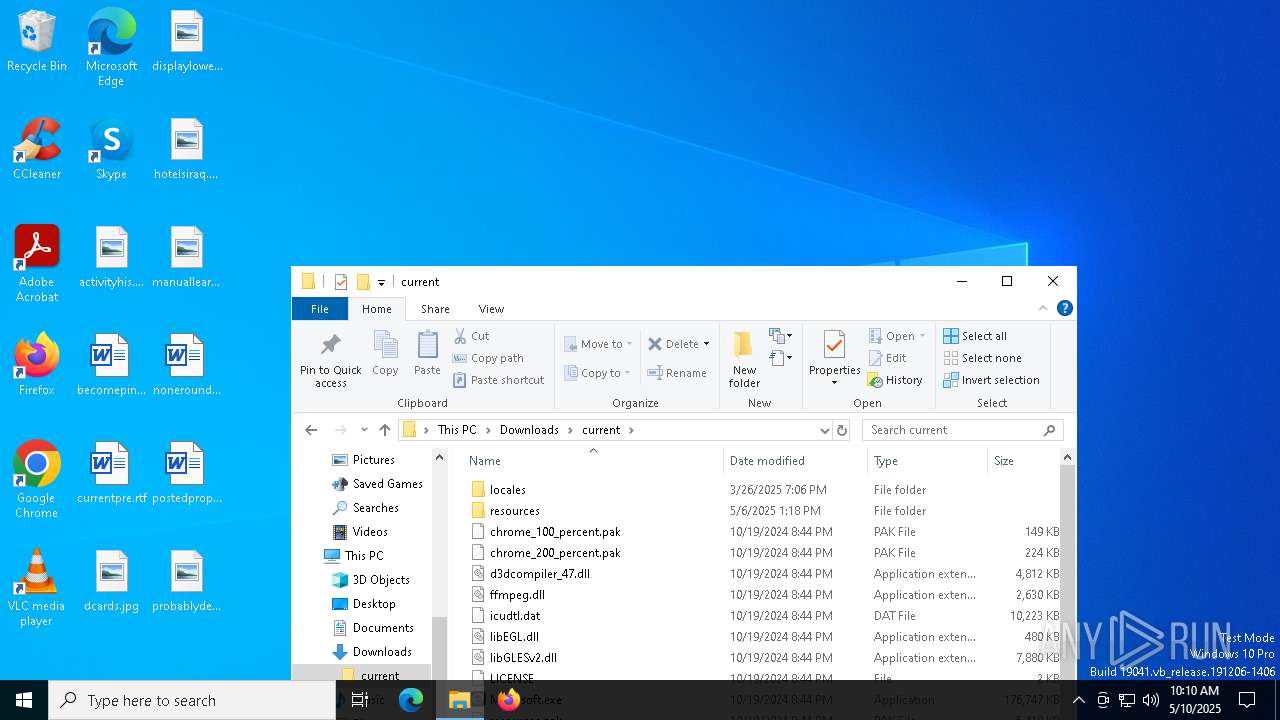Open the Action Center notifications icon
Screen dimensions: 1280x720
click(x=1247, y=700)
